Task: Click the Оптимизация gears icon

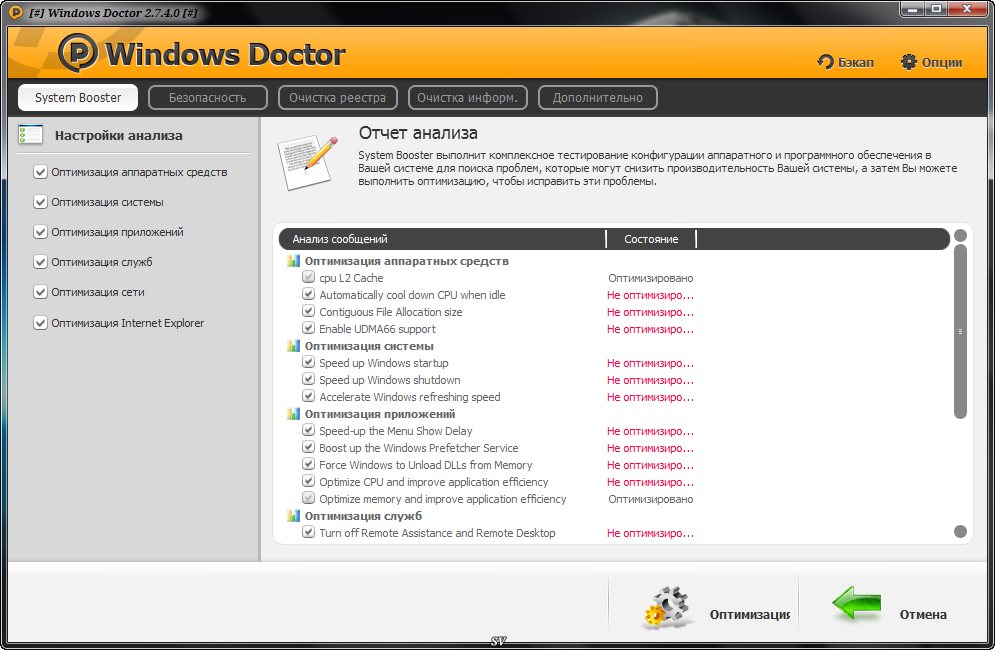Action: click(x=666, y=607)
